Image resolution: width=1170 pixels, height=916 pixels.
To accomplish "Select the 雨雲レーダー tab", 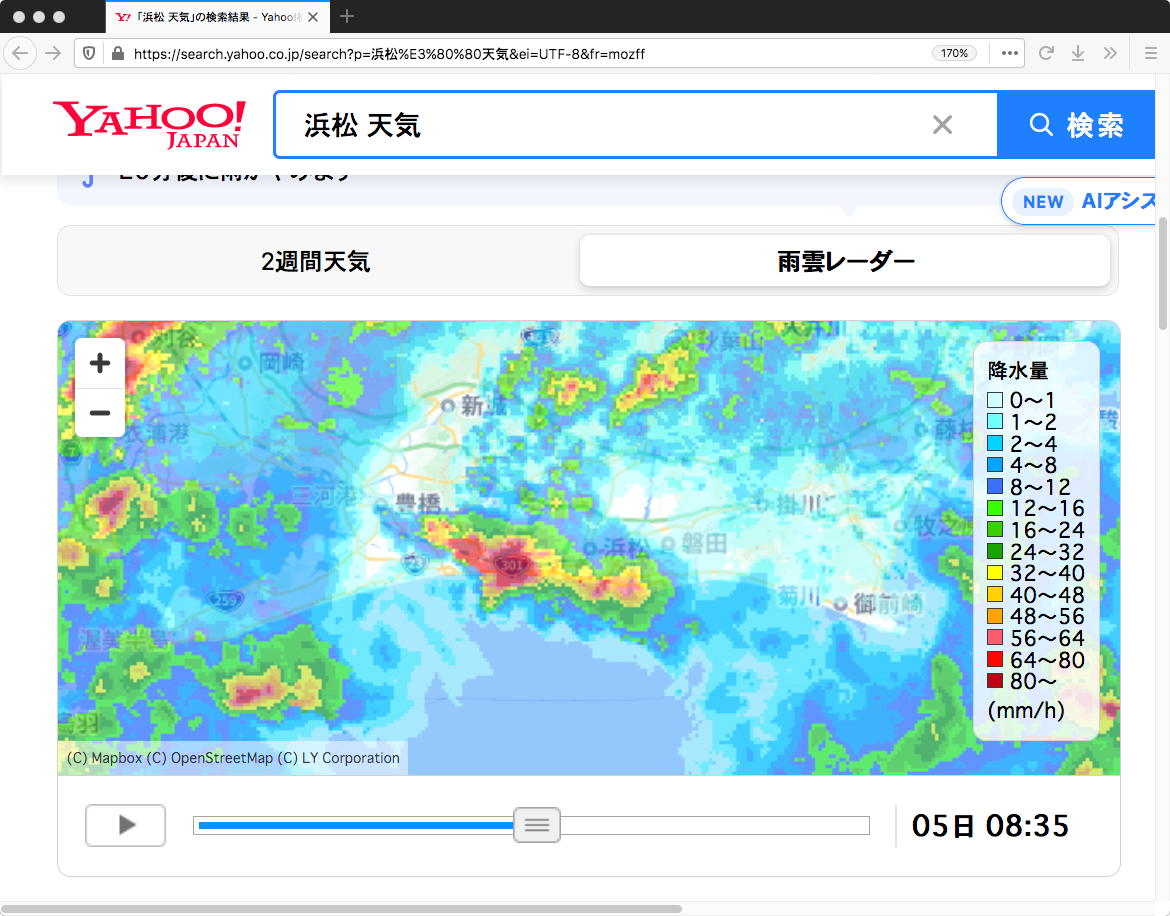I will [x=845, y=261].
